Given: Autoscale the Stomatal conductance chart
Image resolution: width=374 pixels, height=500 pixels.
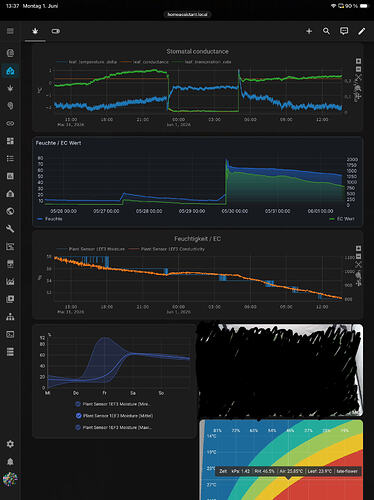Looking at the screenshot, I should coord(358,78).
